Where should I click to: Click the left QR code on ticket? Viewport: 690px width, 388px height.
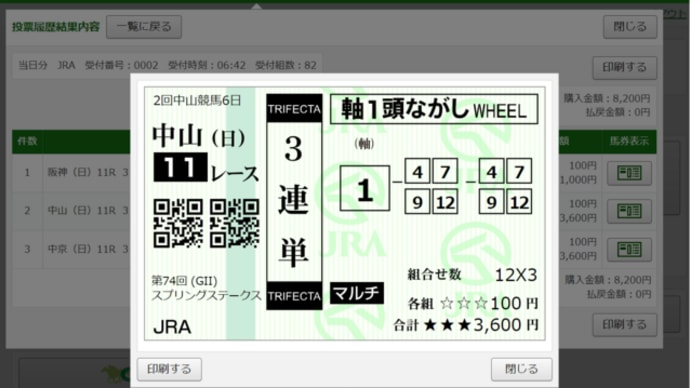178,223
